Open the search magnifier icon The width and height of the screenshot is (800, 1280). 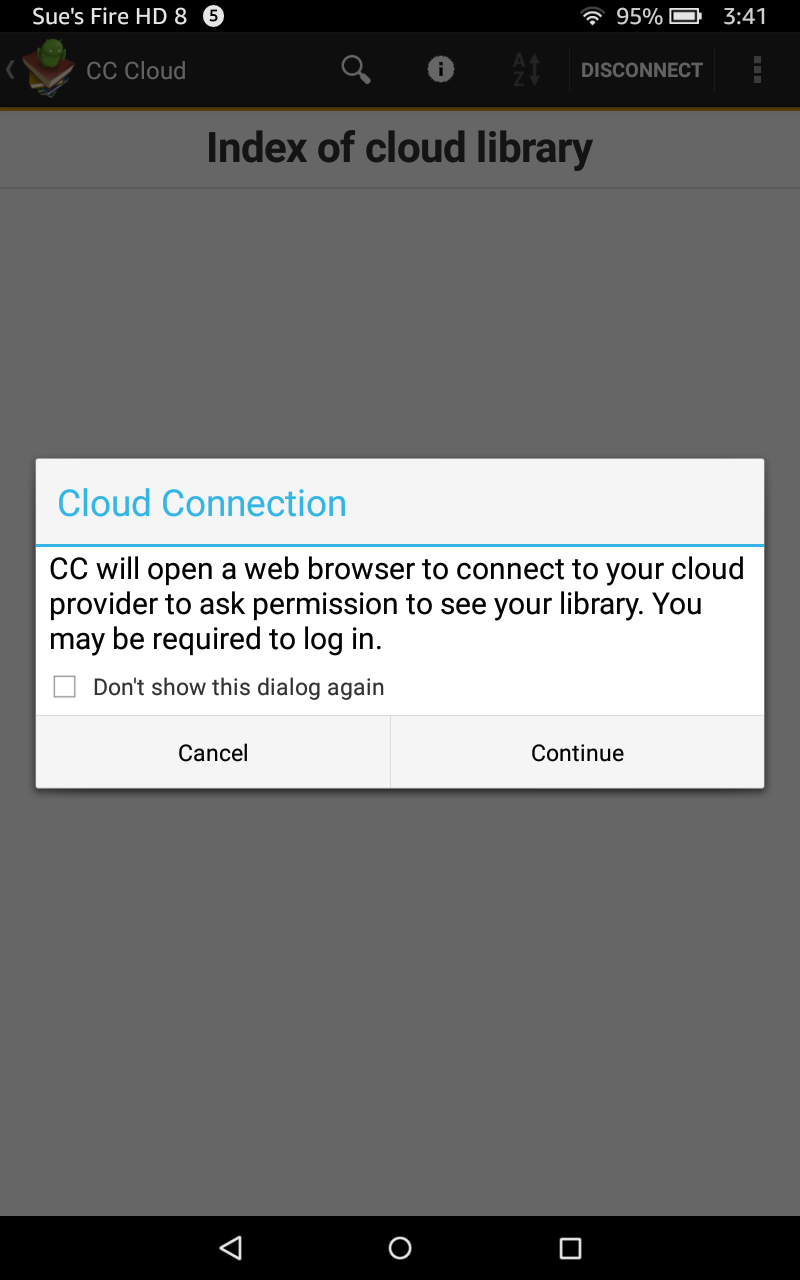pyautogui.click(x=356, y=69)
